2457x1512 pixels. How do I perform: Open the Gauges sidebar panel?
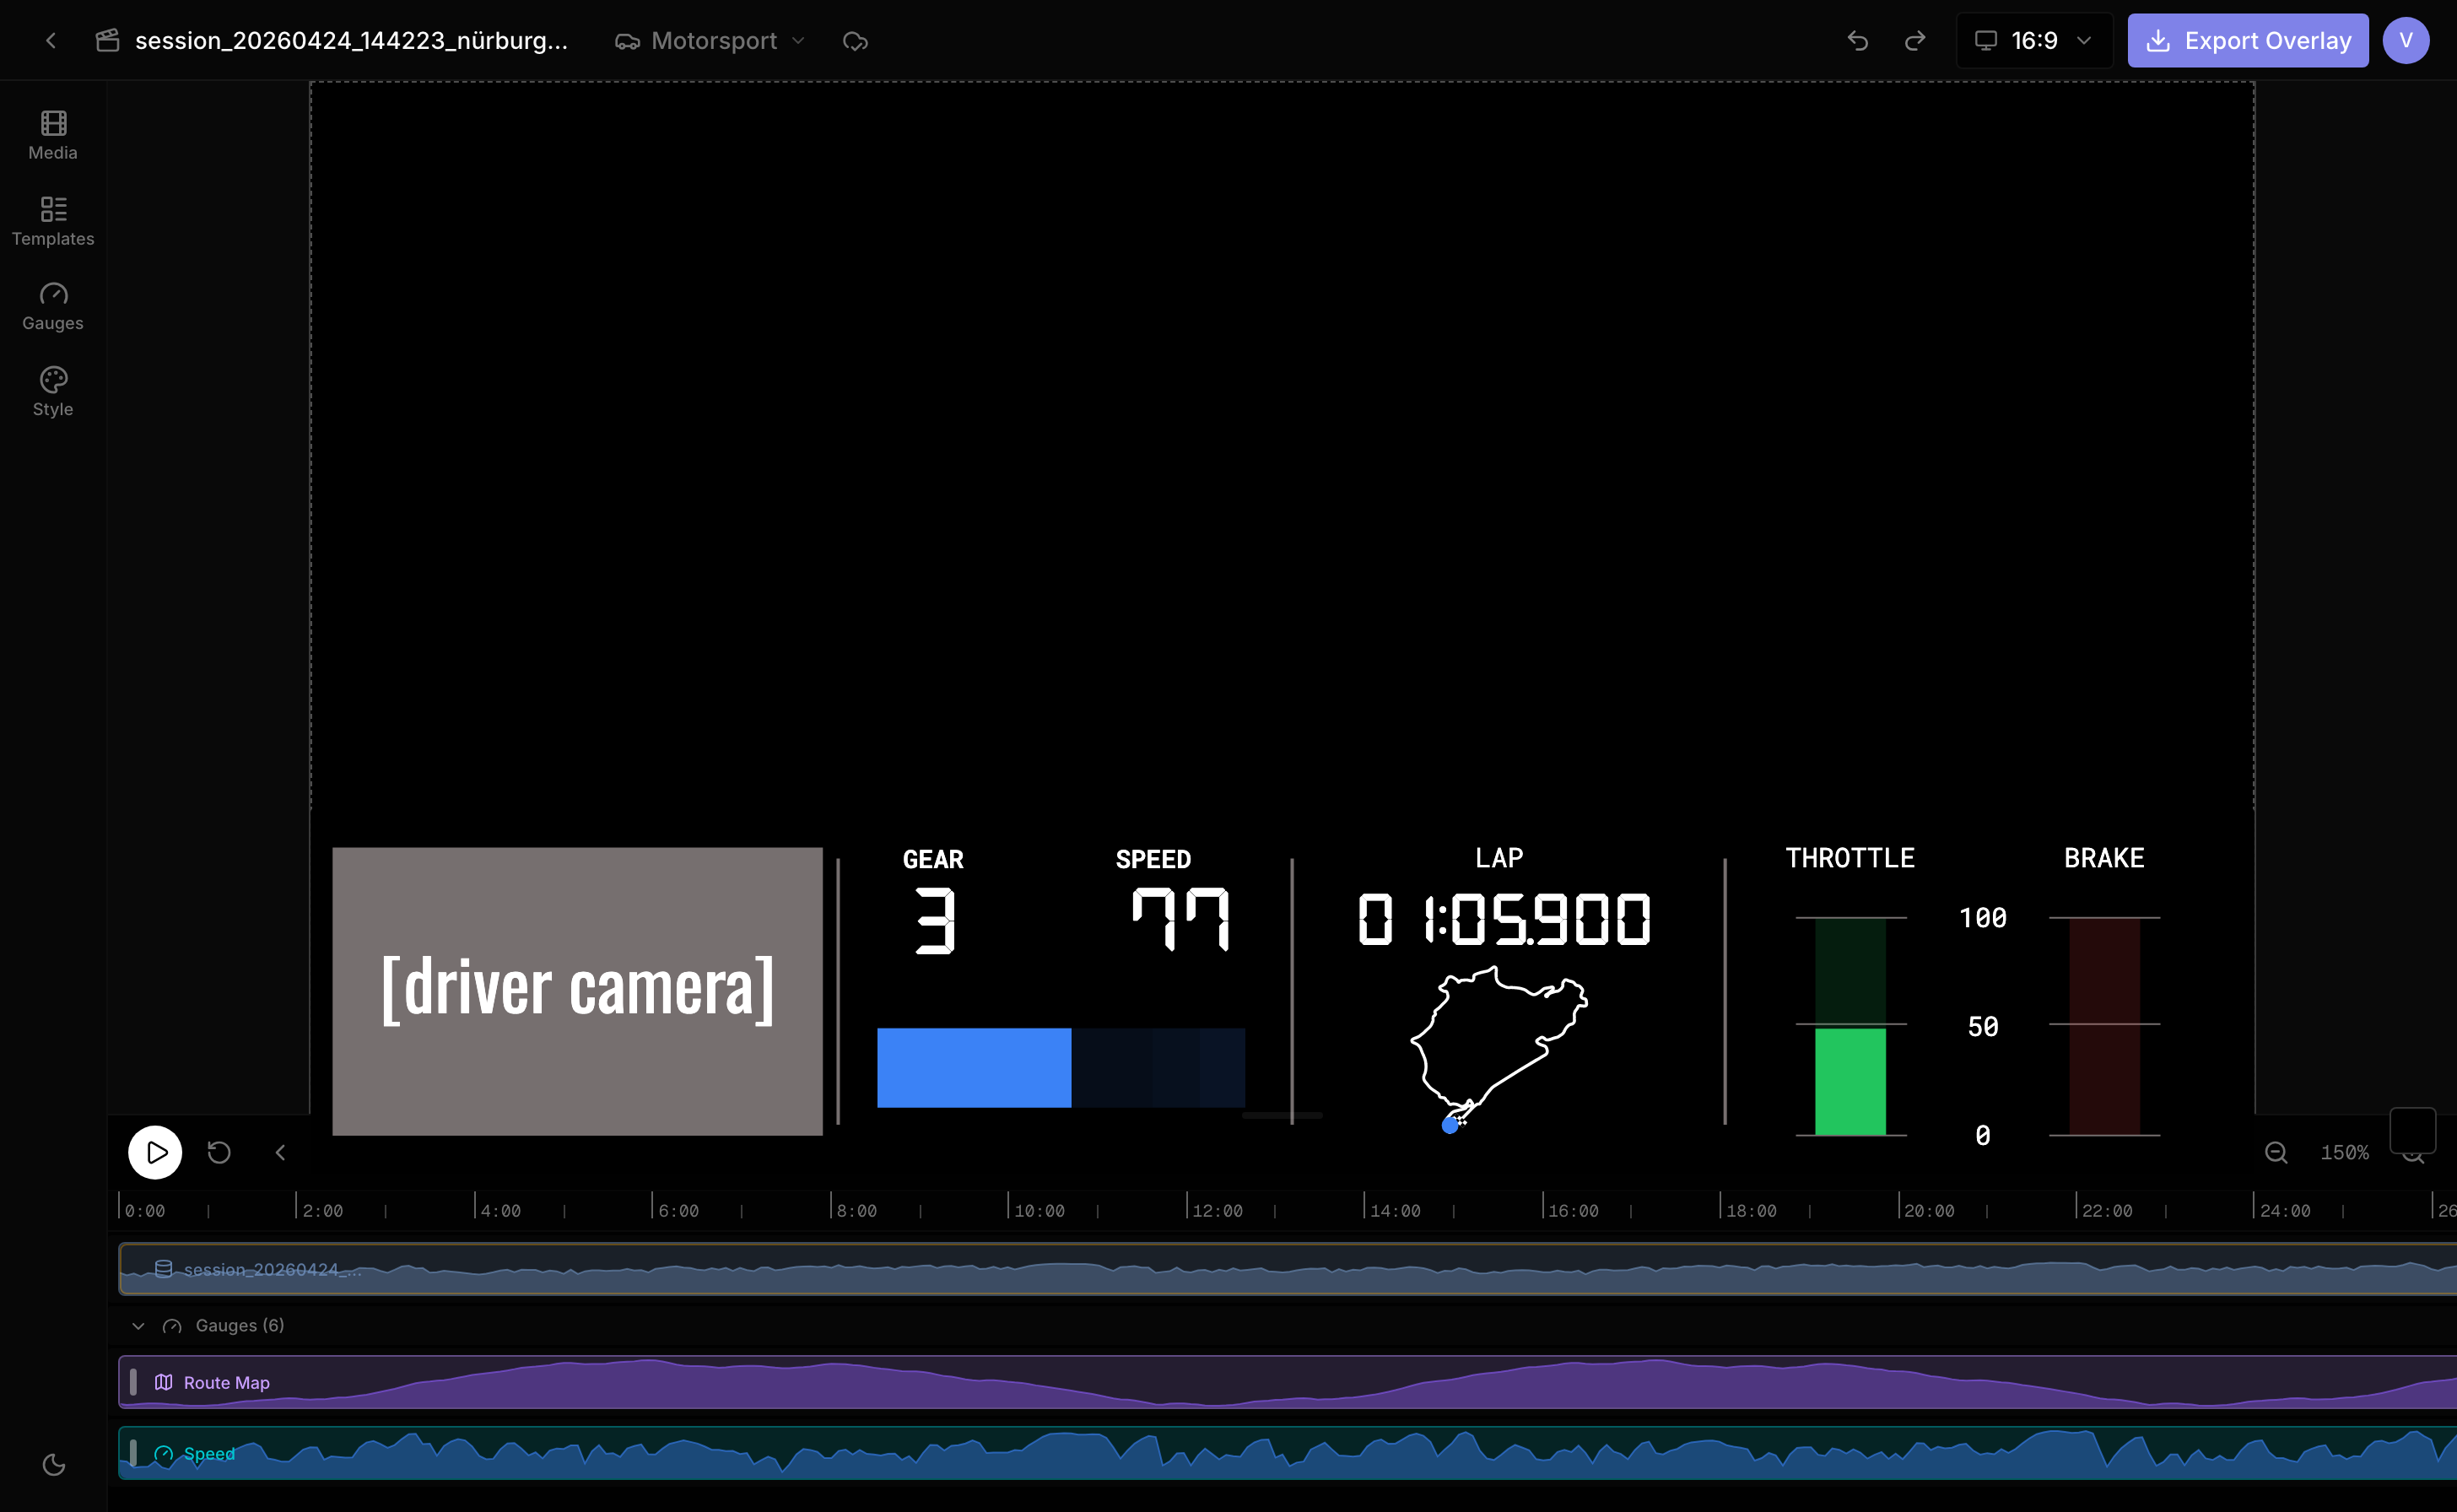53,307
